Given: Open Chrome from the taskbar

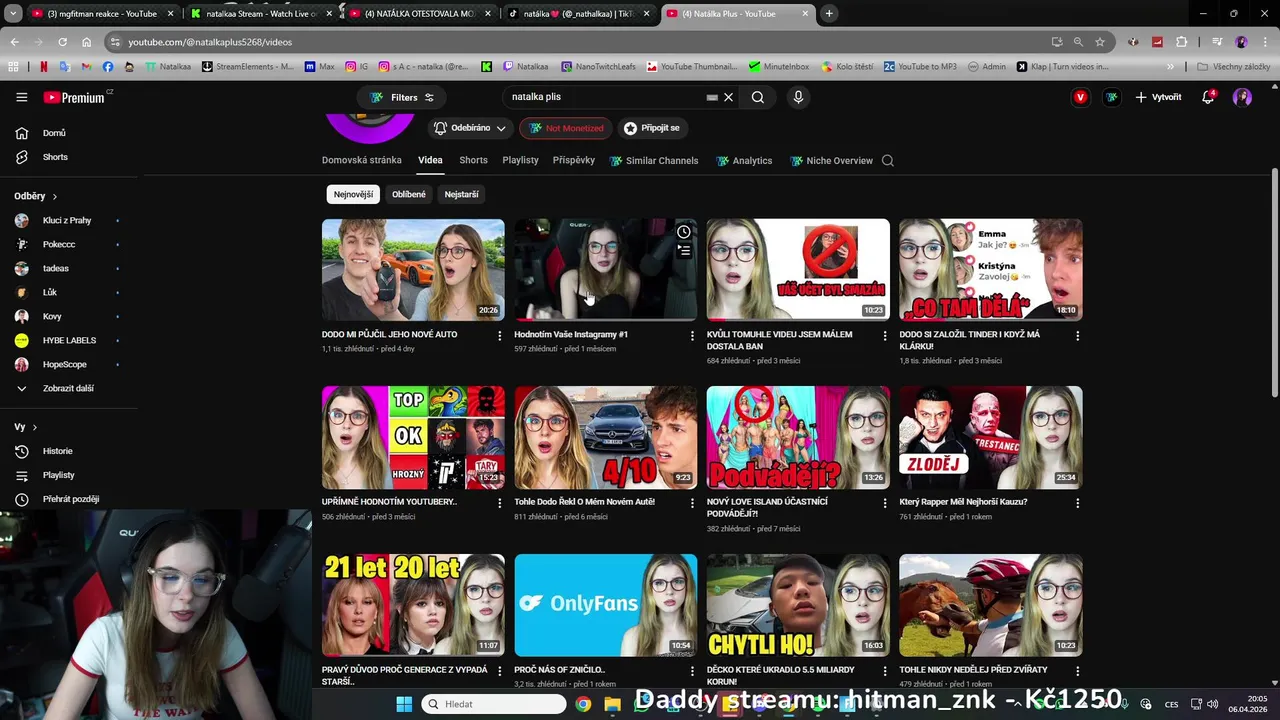Looking at the screenshot, I should [583, 704].
